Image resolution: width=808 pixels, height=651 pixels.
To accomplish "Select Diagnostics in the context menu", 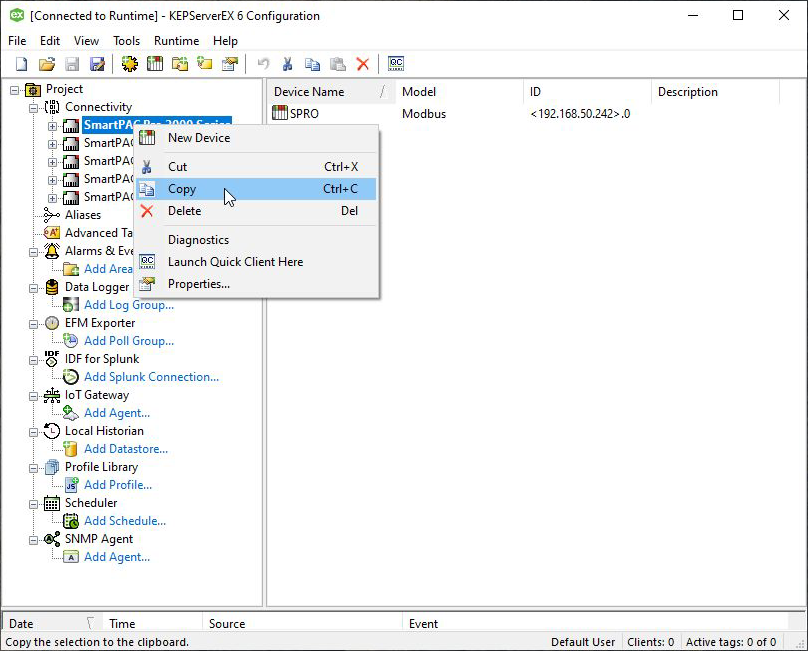I will tap(198, 240).
